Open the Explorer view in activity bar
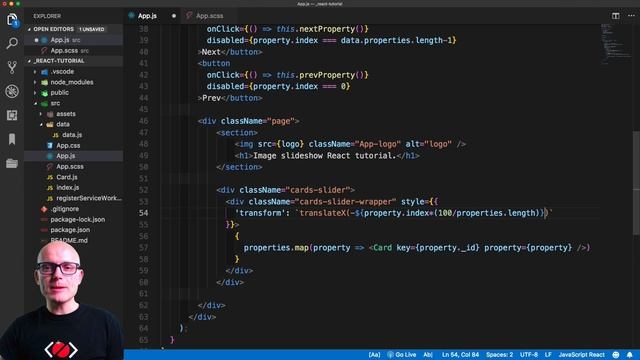The image size is (640, 360). click(x=12, y=20)
